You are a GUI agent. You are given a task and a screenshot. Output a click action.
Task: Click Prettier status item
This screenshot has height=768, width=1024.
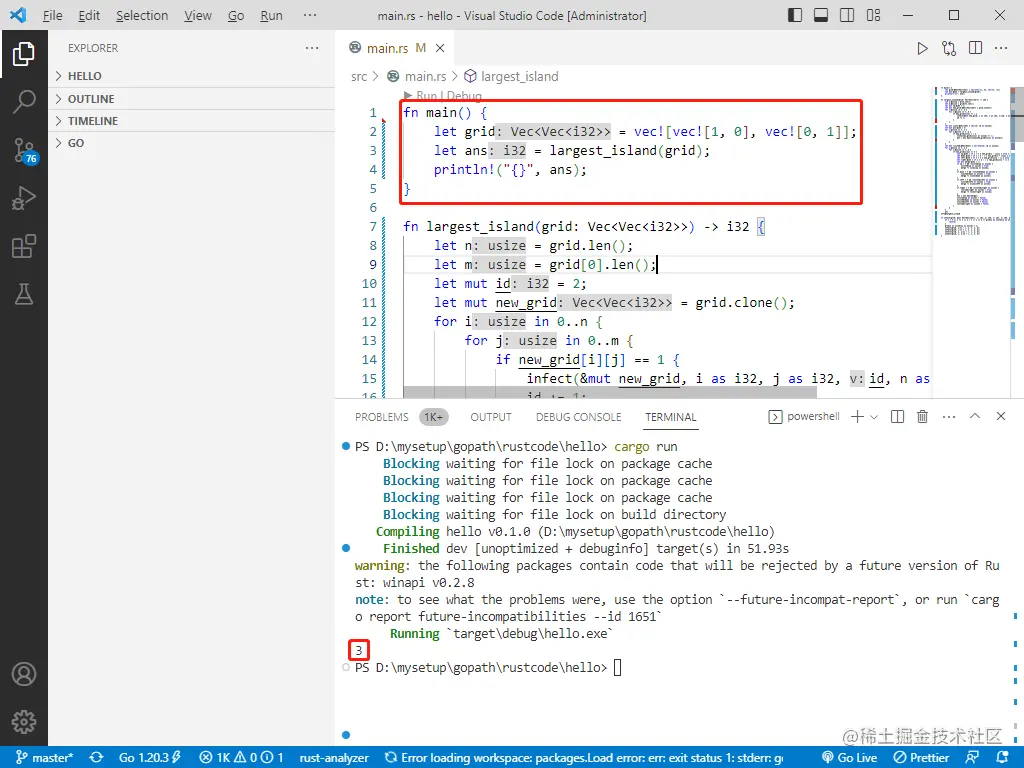pos(921,758)
